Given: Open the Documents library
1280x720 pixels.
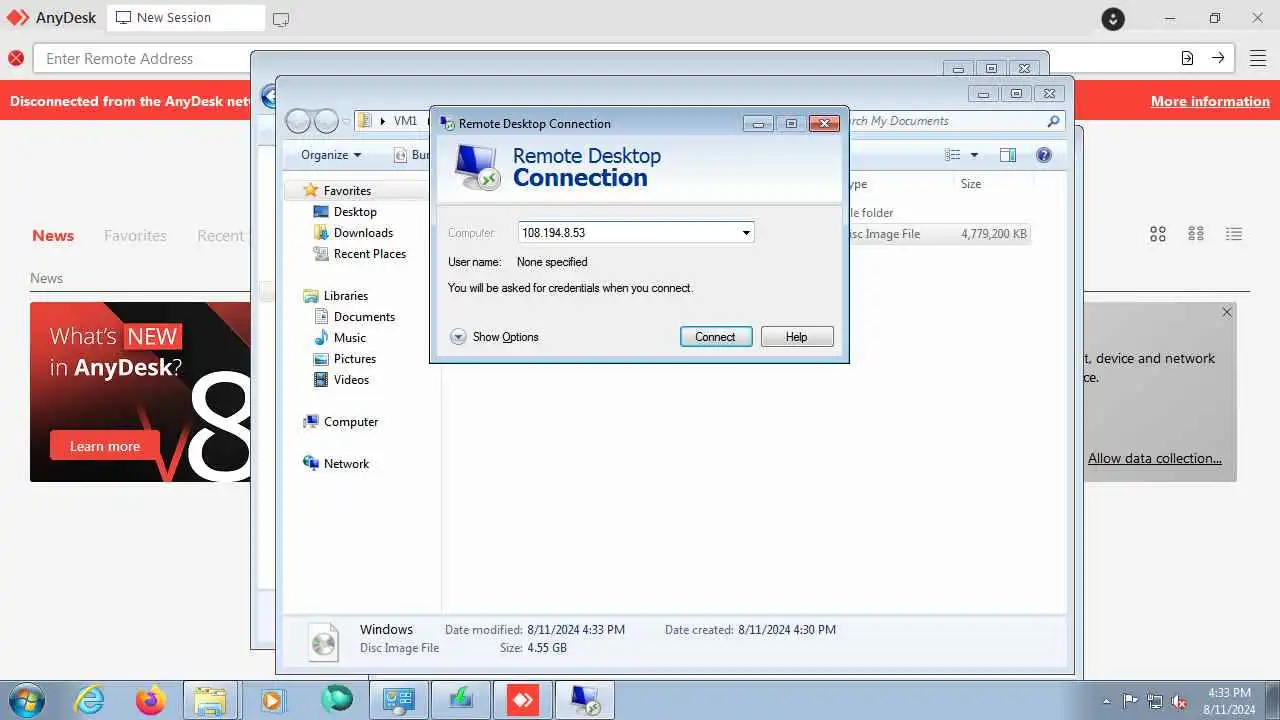Looking at the screenshot, I should click(364, 317).
